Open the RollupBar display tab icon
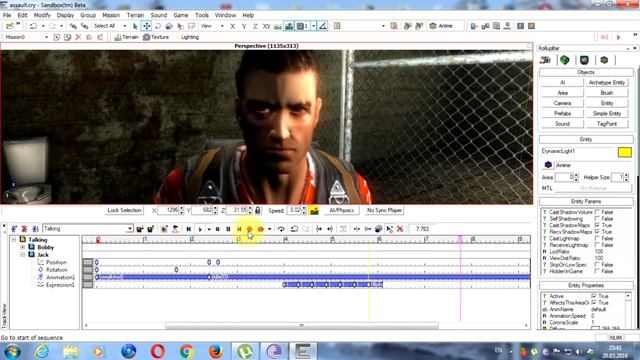The image size is (640, 360). (584, 60)
